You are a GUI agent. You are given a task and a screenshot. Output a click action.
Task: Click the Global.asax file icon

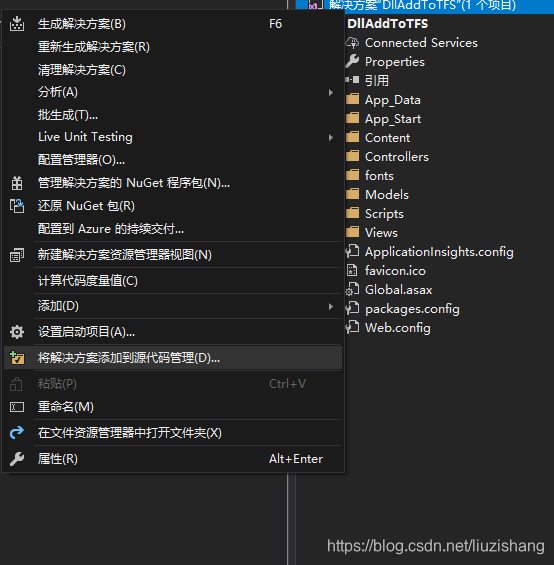click(352, 289)
